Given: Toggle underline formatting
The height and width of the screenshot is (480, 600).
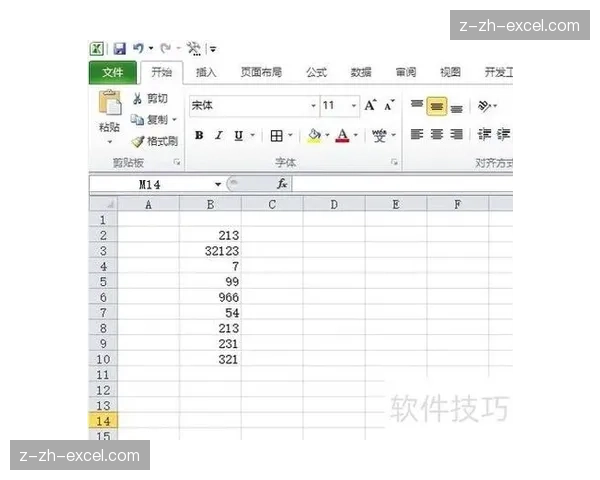Looking at the screenshot, I should (238, 135).
